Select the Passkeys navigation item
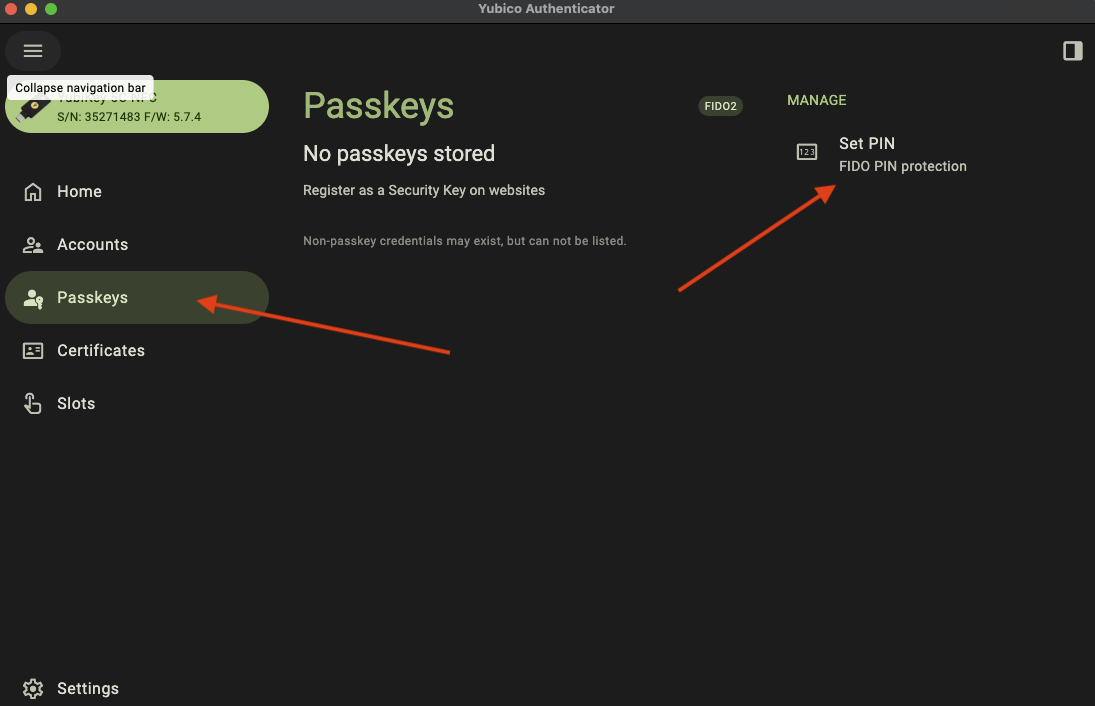 coord(137,297)
